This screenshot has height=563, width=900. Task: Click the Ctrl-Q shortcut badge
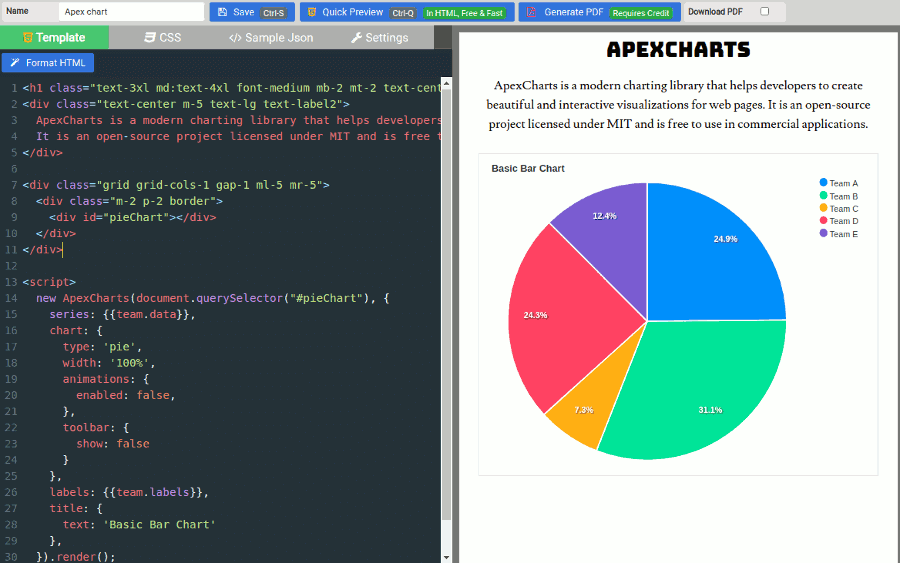[403, 13]
